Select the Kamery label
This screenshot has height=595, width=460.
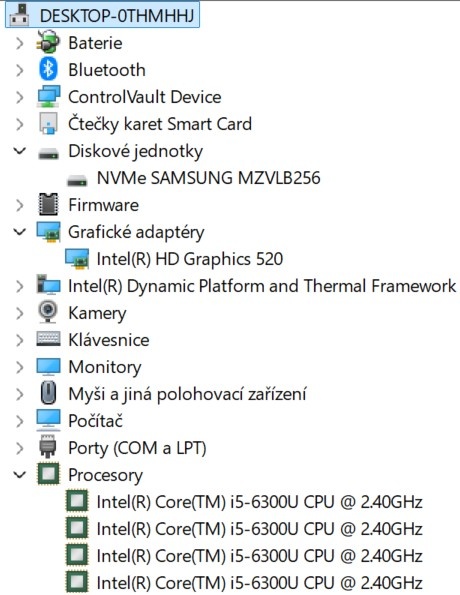tap(97, 313)
